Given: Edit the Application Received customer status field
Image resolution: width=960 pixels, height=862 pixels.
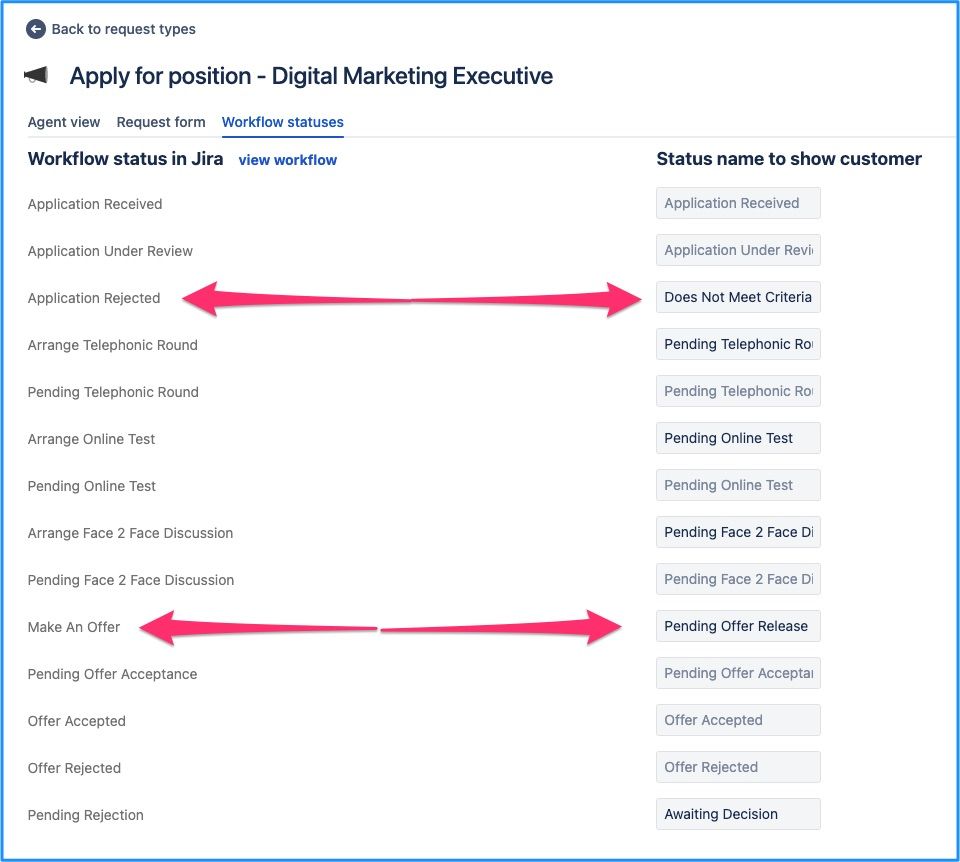Looking at the screenshot, I should (x=738, y=203).
